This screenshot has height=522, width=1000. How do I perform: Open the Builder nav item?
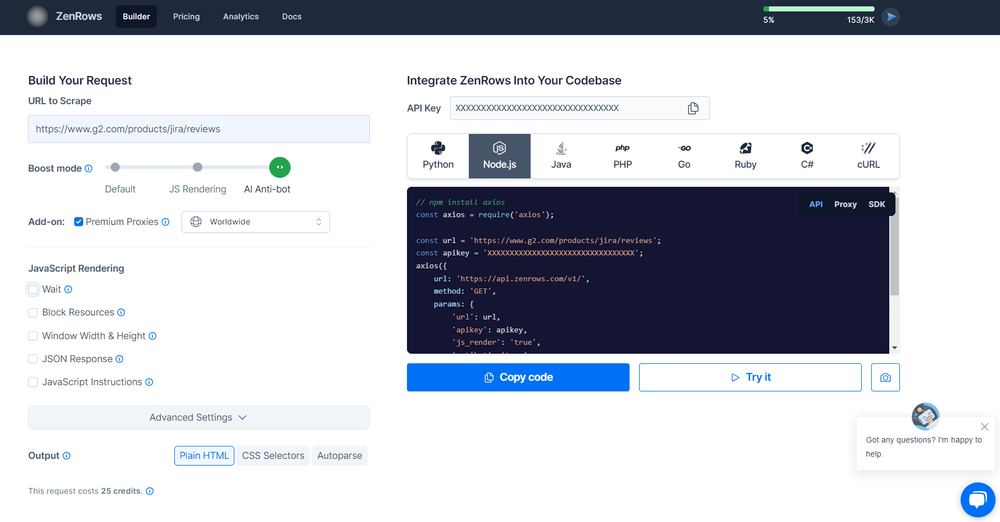tap(136, 17)
